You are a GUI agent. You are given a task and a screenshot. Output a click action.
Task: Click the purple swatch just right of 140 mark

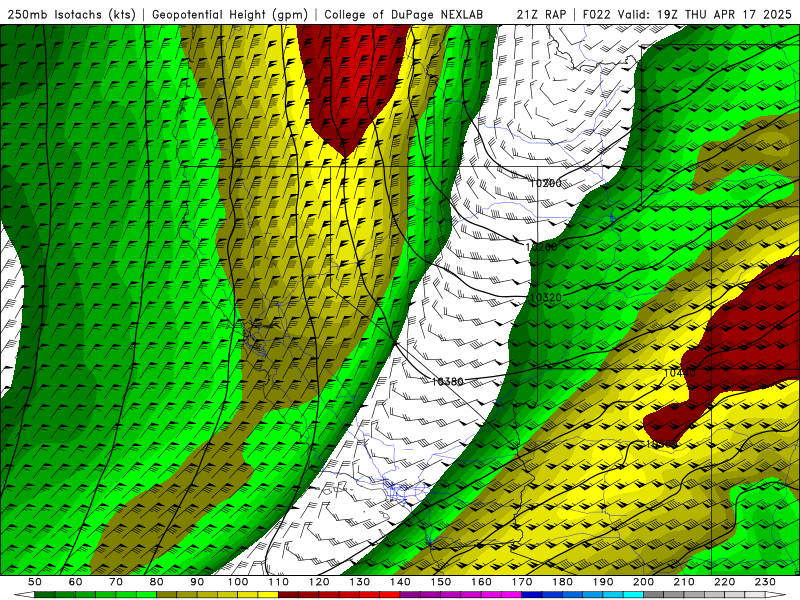point(410,594)
